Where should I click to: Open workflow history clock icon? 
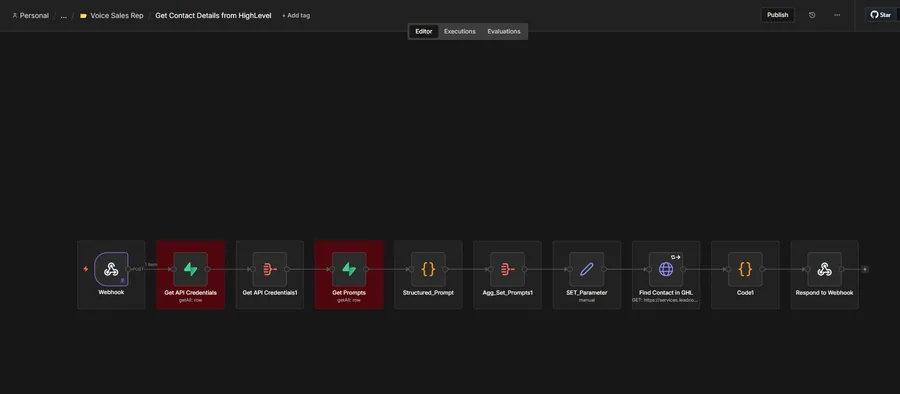812,15
